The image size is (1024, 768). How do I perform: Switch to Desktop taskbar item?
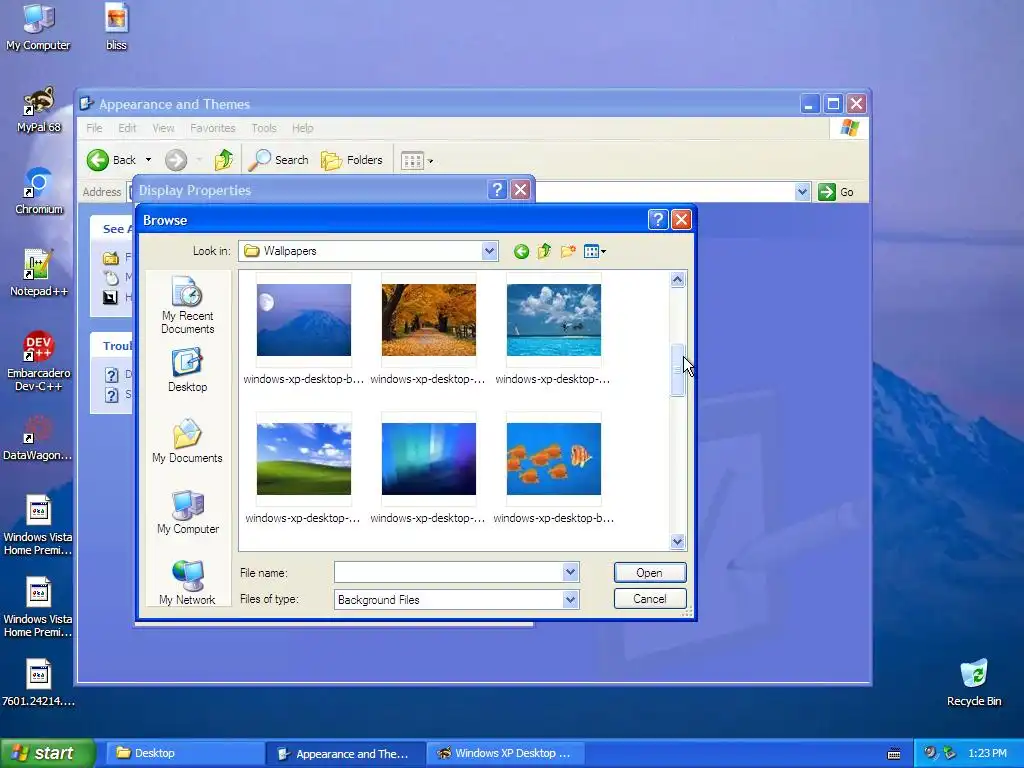point(185,753)
